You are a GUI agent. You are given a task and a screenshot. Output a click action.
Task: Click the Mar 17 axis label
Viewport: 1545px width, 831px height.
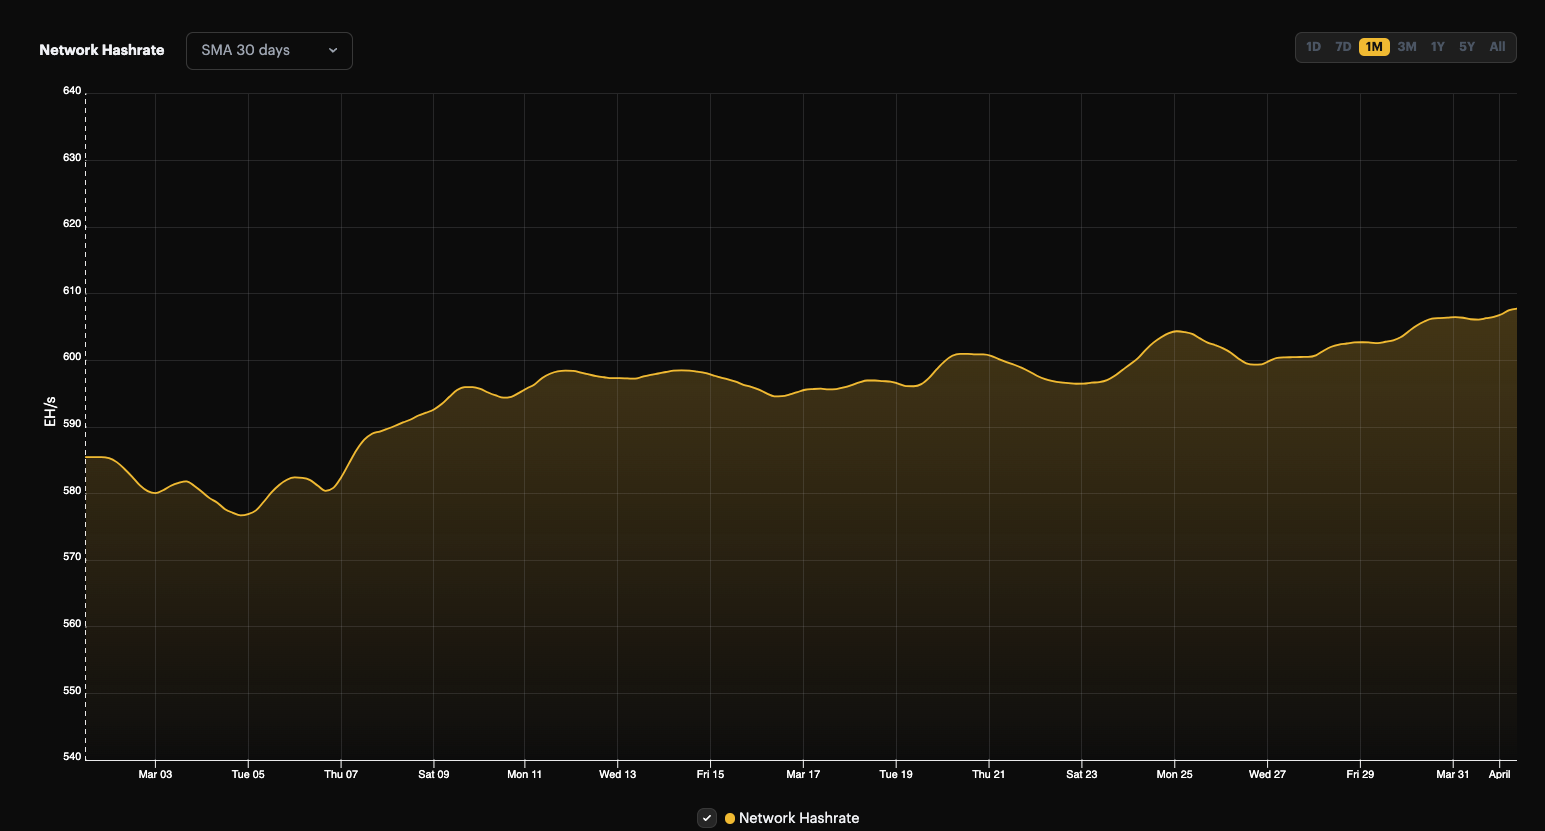click(802, 774)
